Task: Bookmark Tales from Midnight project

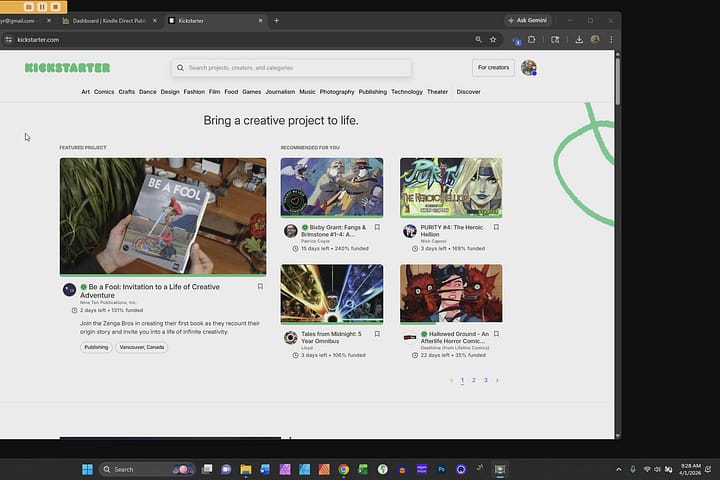Action: click(x=377, y=334)
